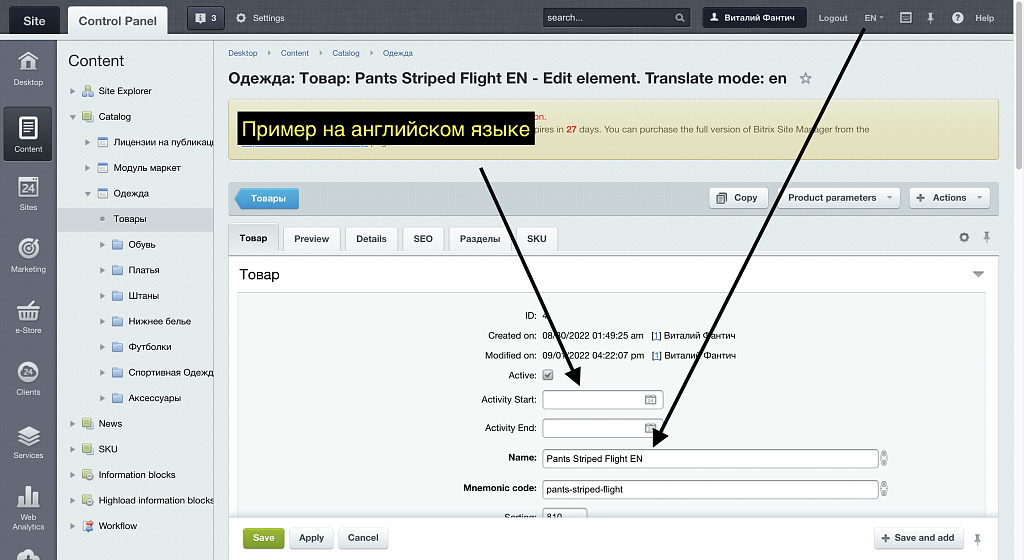The image size is (1024, 560).
Task: Click the Apply button
Action: (x=312, y=538)
